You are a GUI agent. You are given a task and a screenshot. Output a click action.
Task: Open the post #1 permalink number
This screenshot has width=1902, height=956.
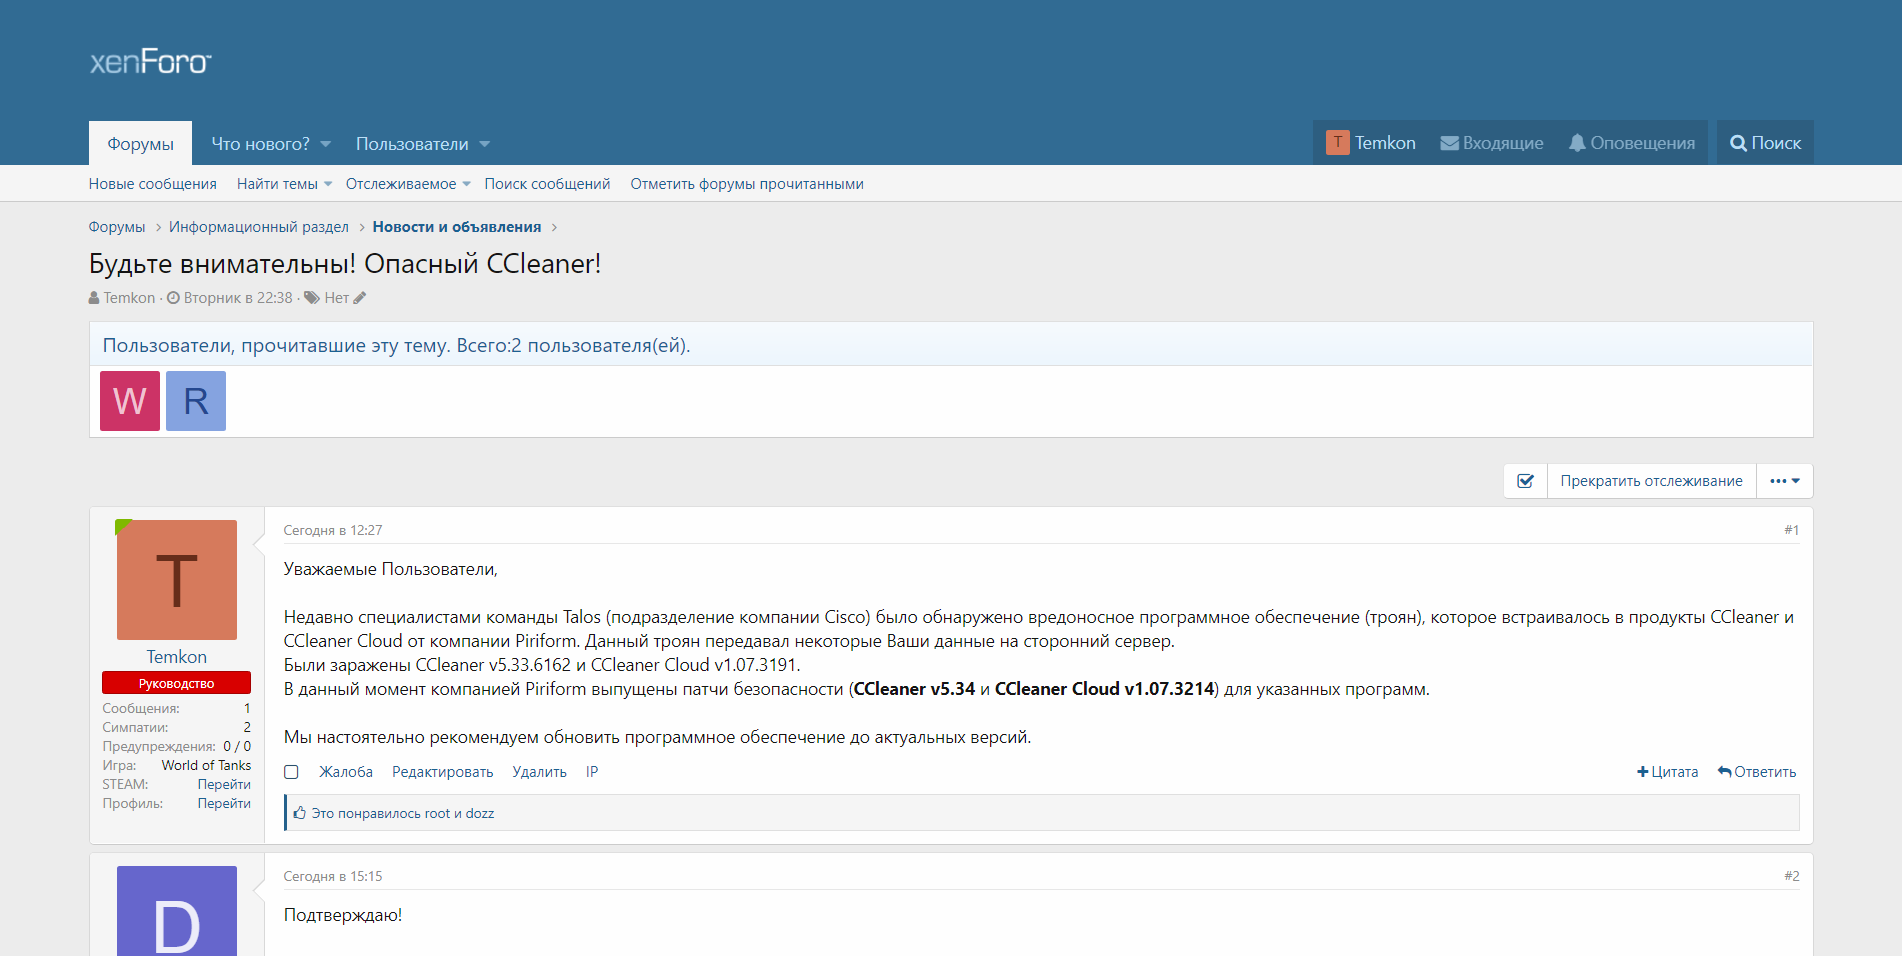[1792, 530]
